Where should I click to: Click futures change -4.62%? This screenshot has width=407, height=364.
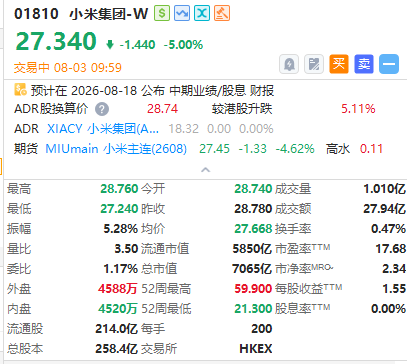295,149
